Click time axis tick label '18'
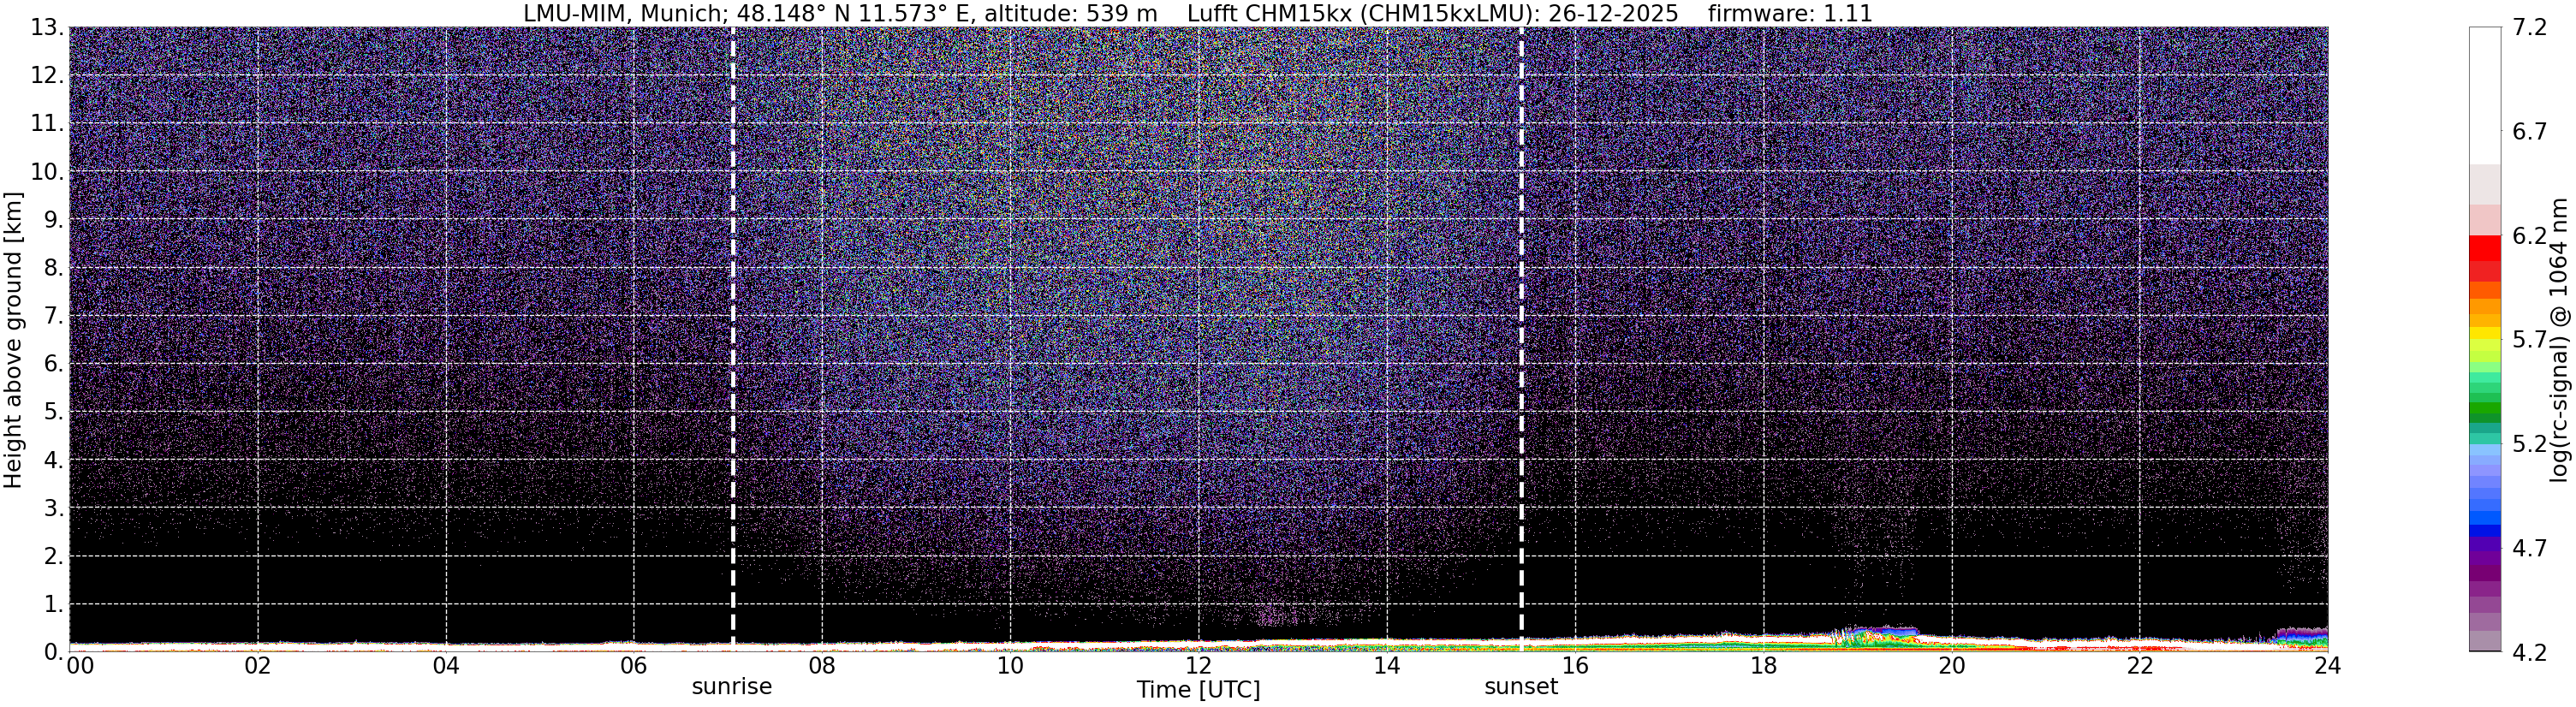Image resolution: width=2576 pixels, height=707 pixels. tap(1763, 666)
